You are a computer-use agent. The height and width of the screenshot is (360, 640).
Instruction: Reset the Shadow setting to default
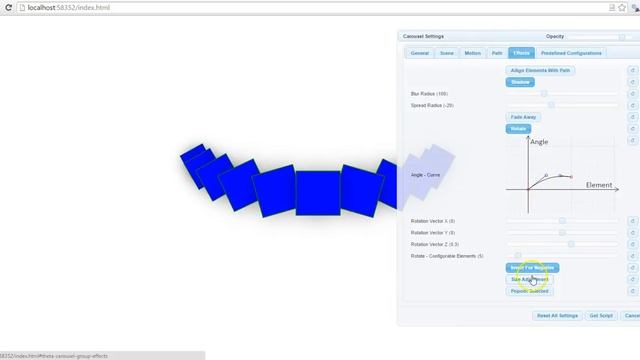633,82
